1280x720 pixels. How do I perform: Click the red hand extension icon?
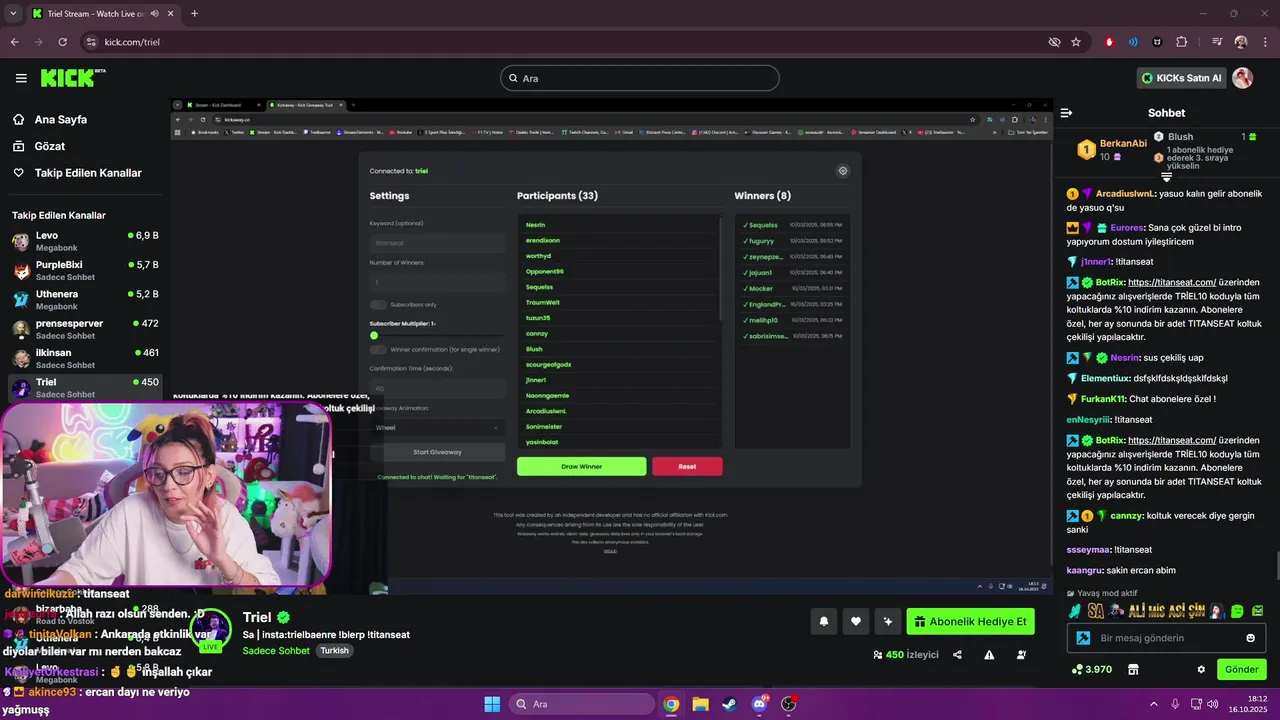pyautogui.click(x=1109, y=42)
